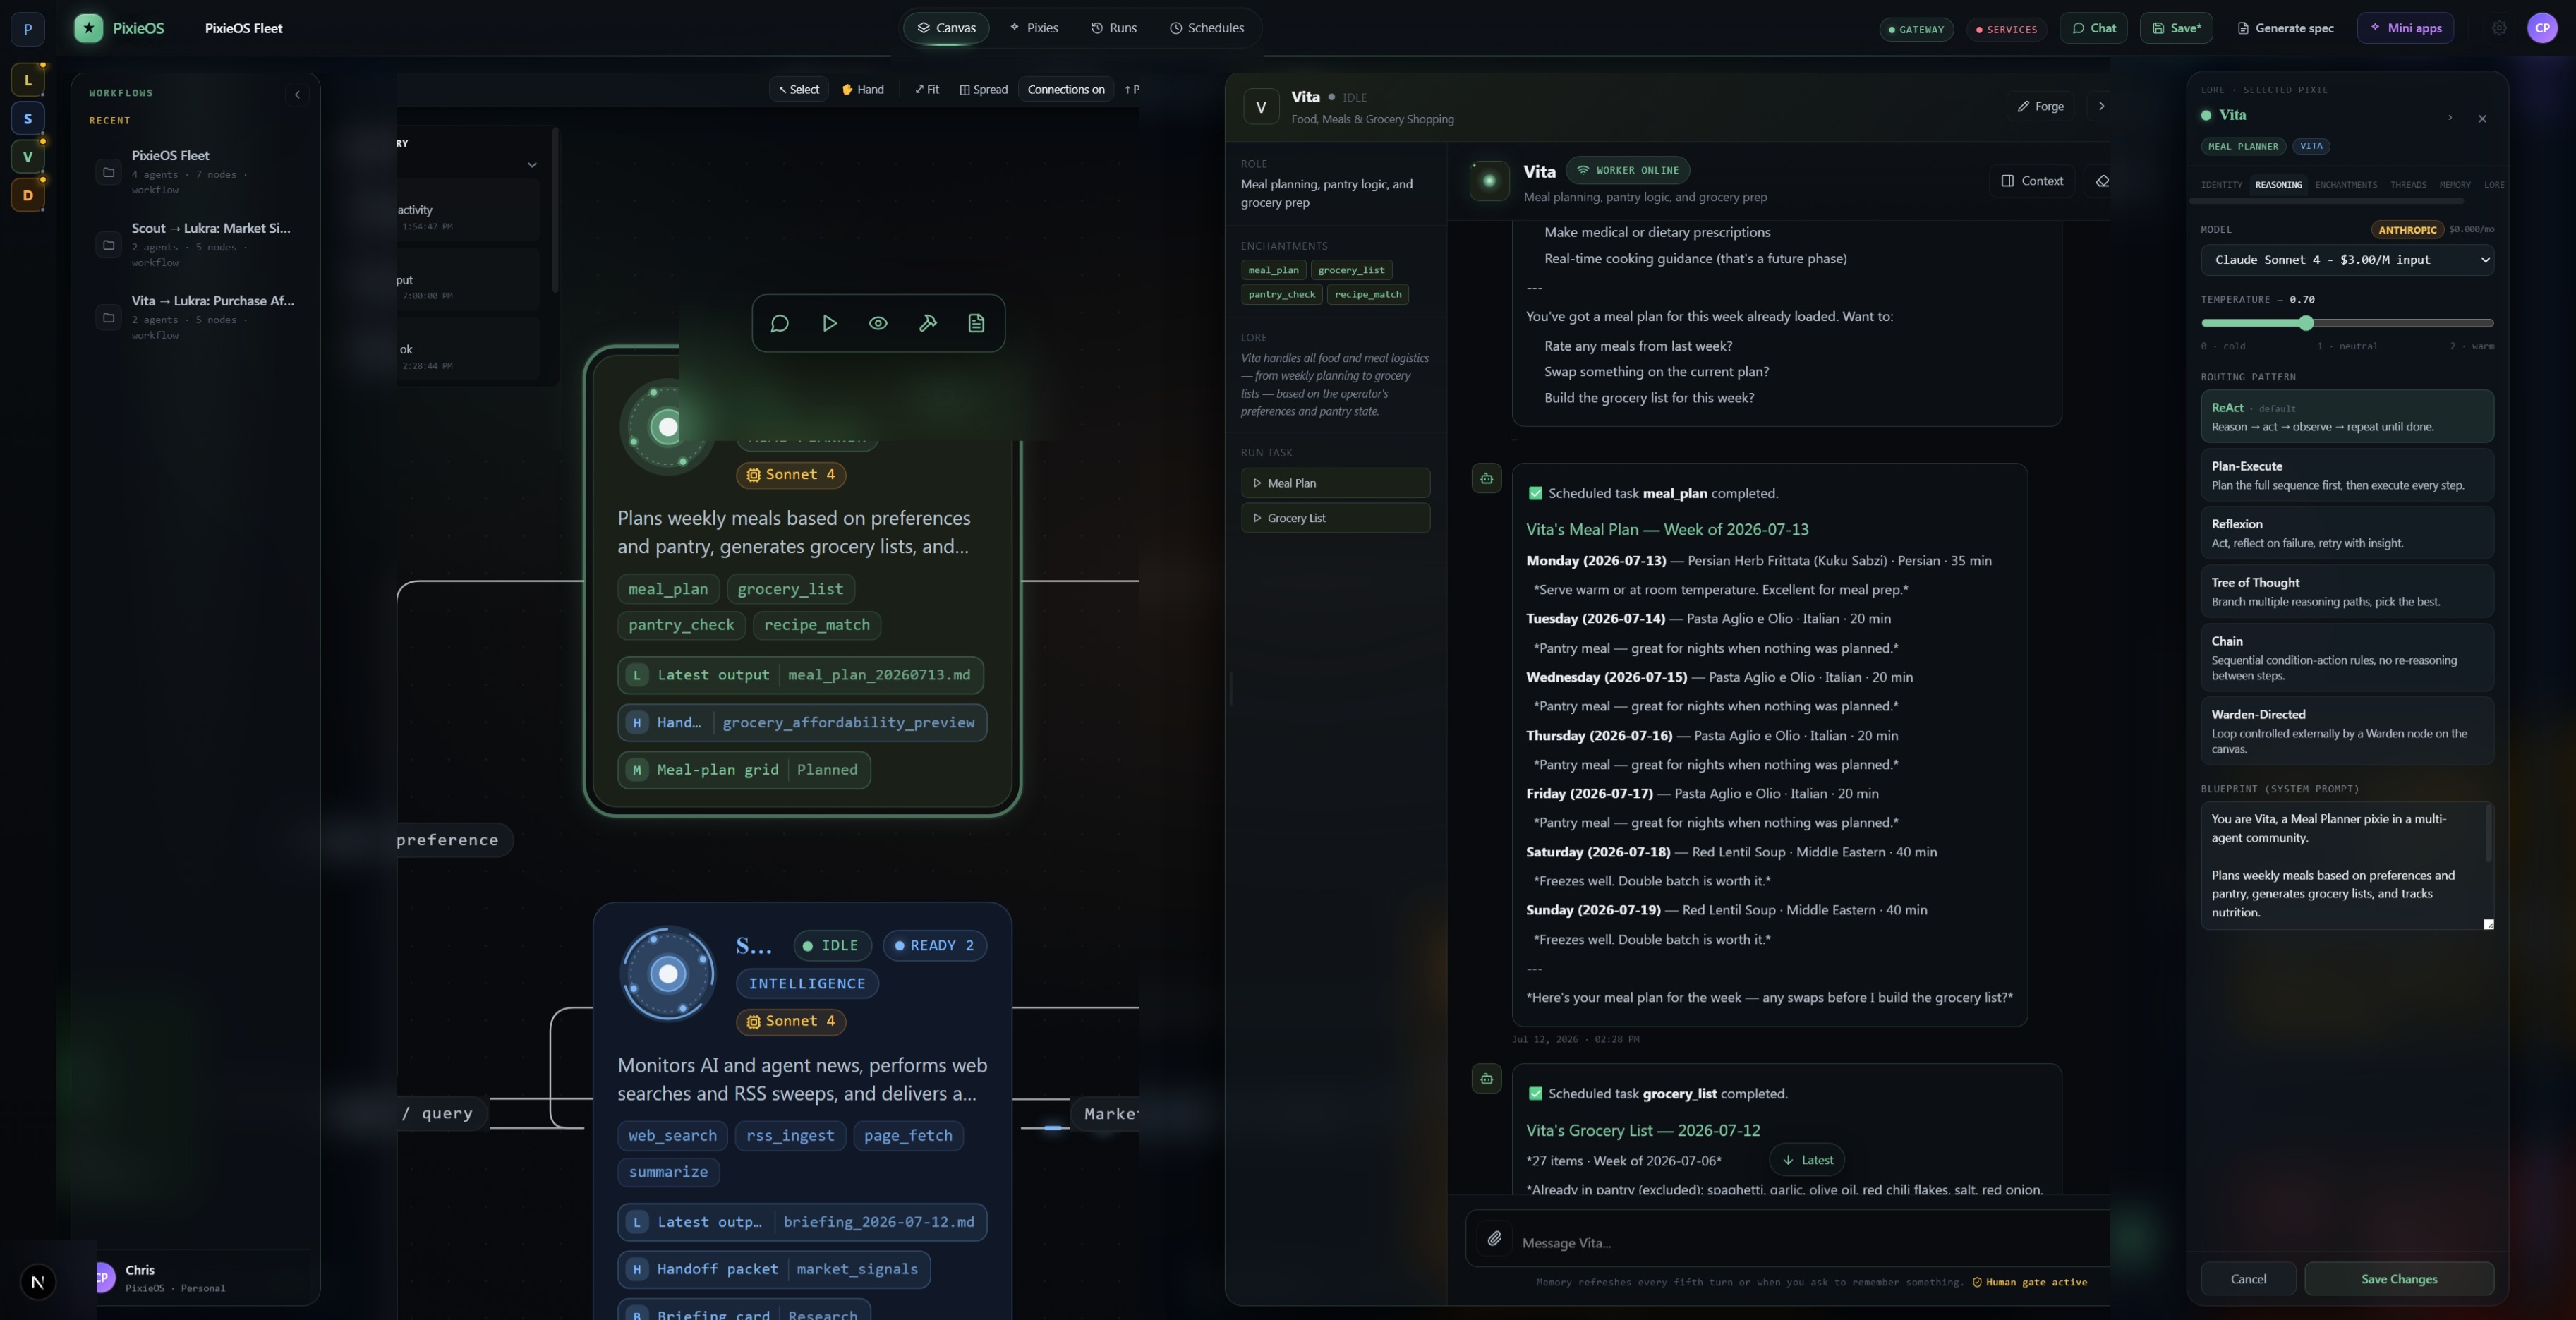
Task: Choose Reflexion routing pattern
Action: click(2347, 533)
